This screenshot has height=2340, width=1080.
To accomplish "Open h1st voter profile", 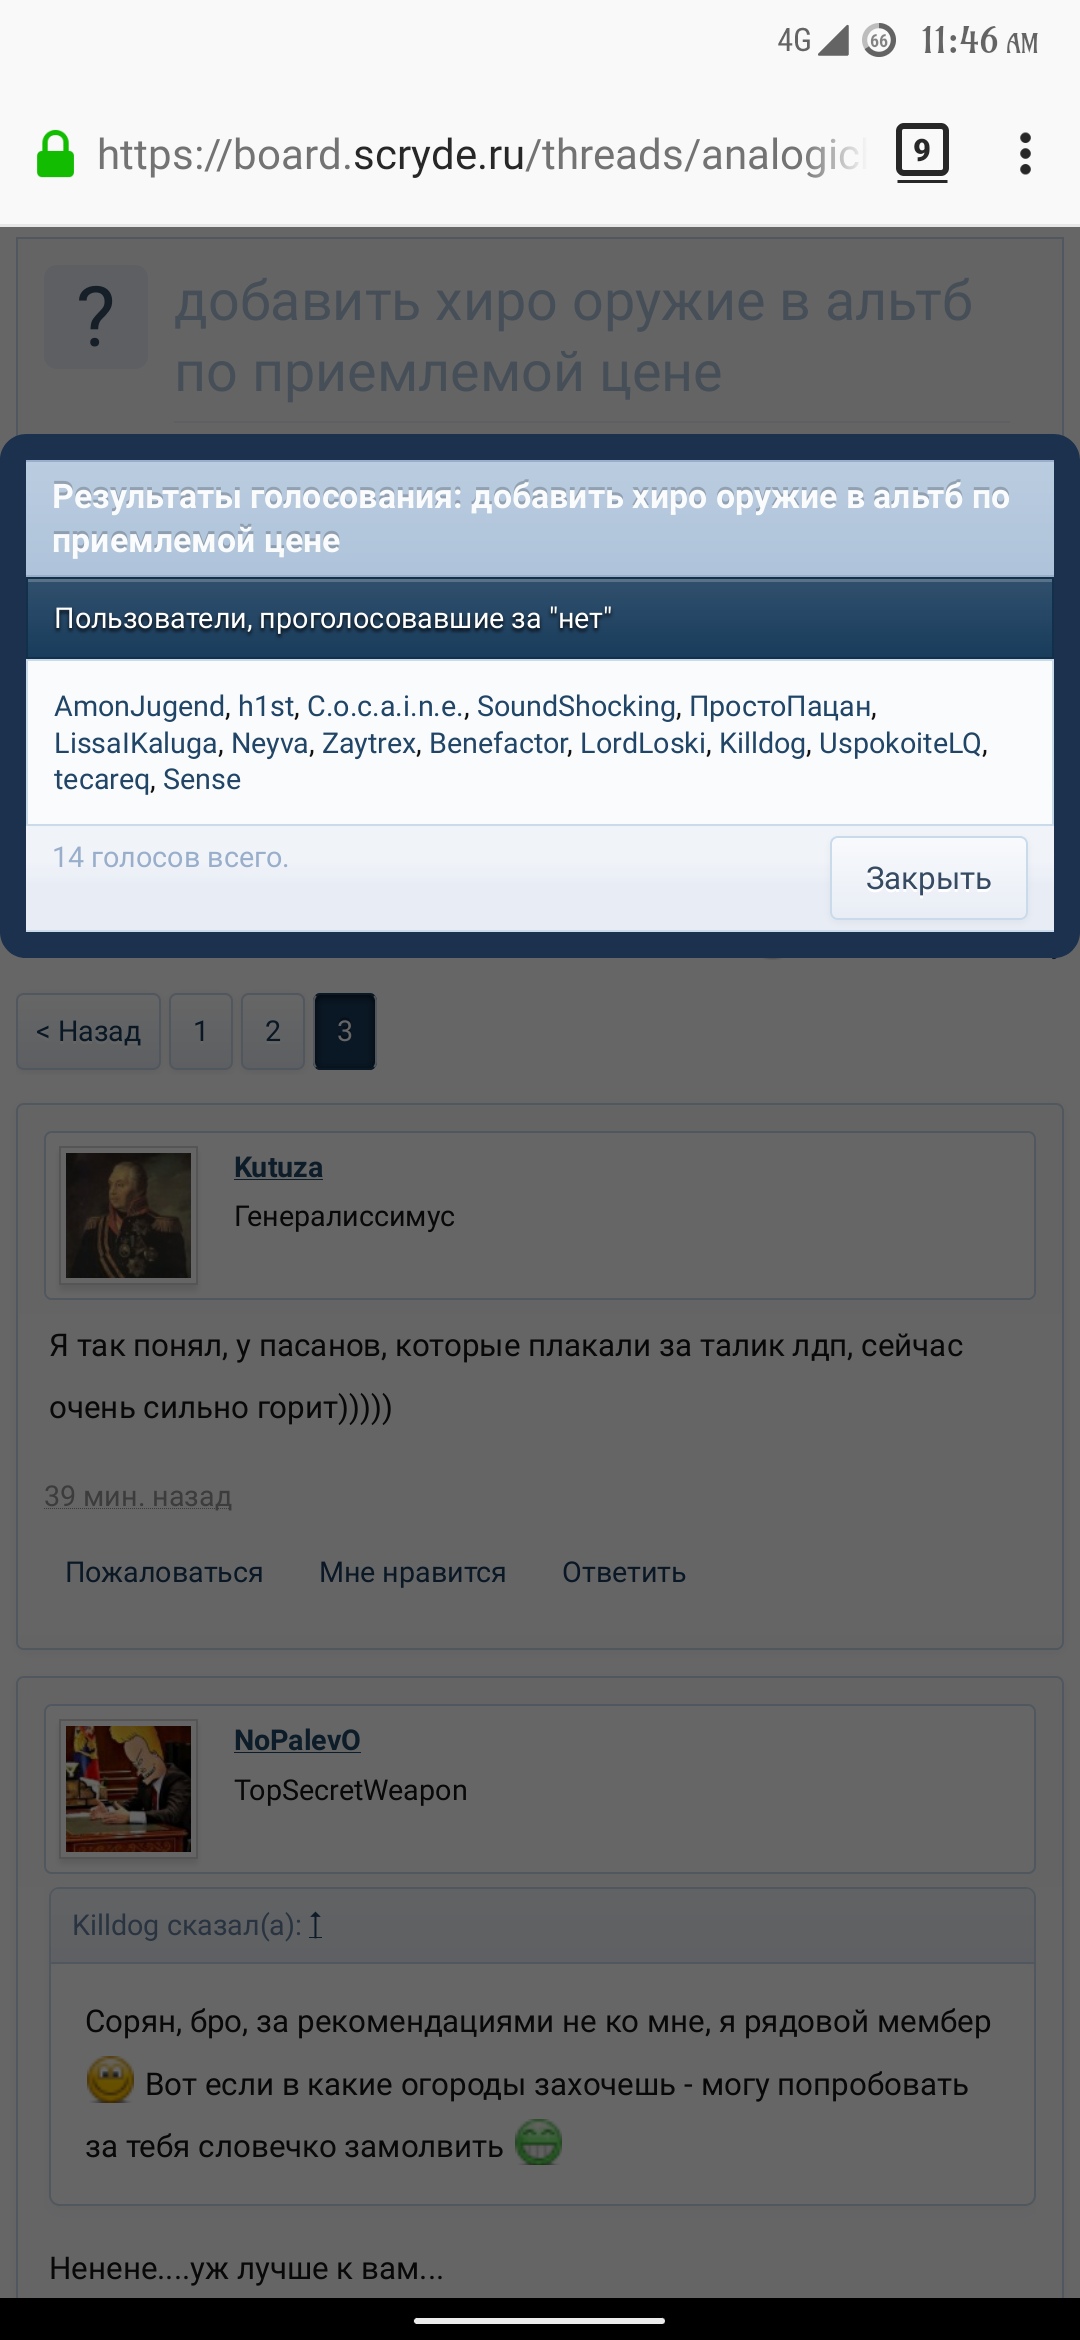I will (x=265, y=706).
